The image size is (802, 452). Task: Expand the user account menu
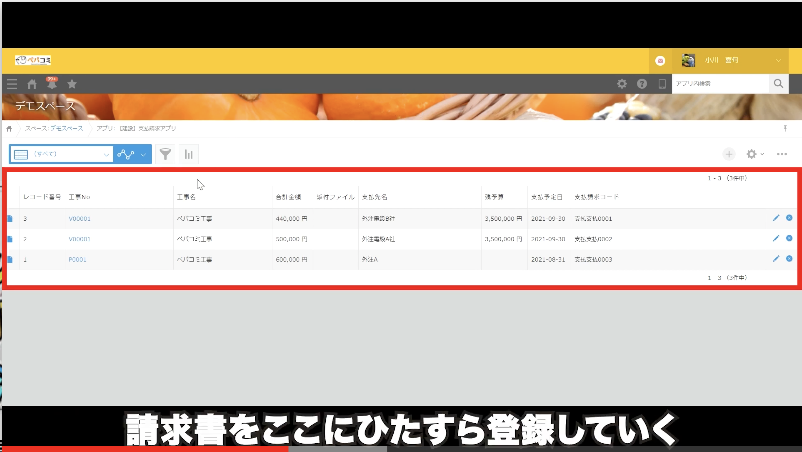point(779,61)
